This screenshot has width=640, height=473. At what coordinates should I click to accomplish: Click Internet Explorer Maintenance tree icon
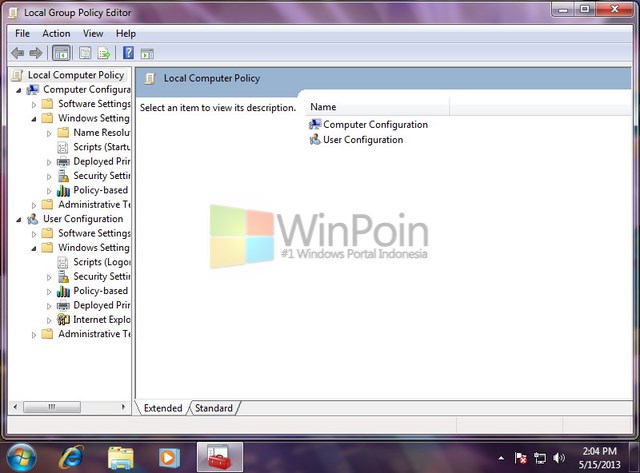63,320
